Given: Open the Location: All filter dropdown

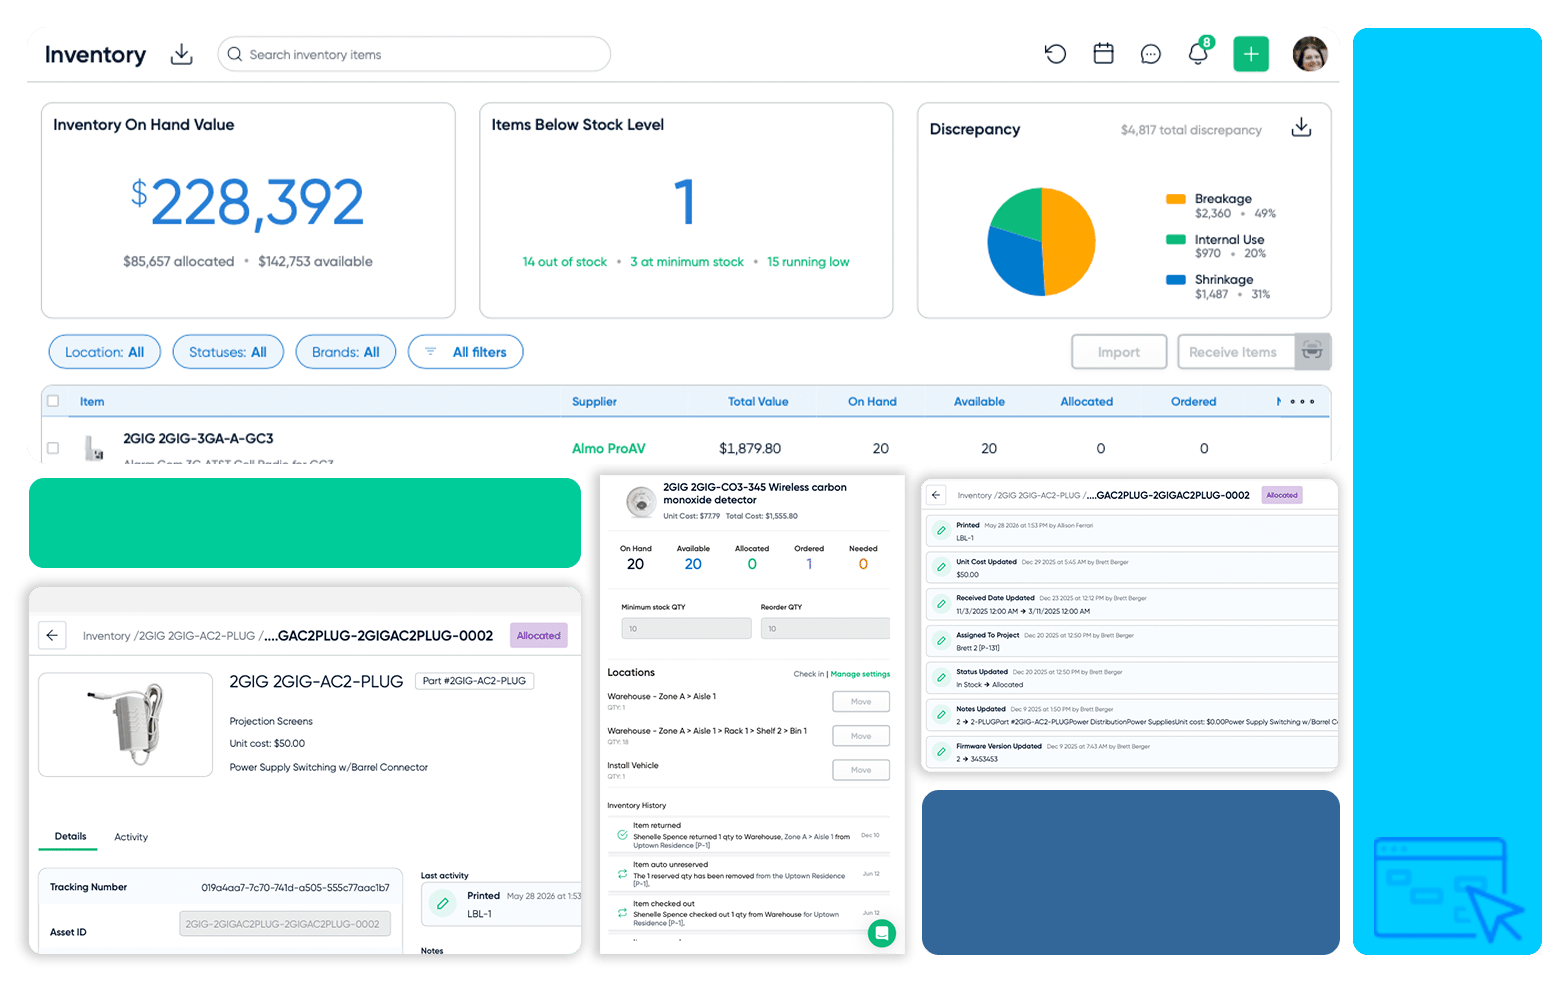Looking at the screenshot, I should (105, 352).
